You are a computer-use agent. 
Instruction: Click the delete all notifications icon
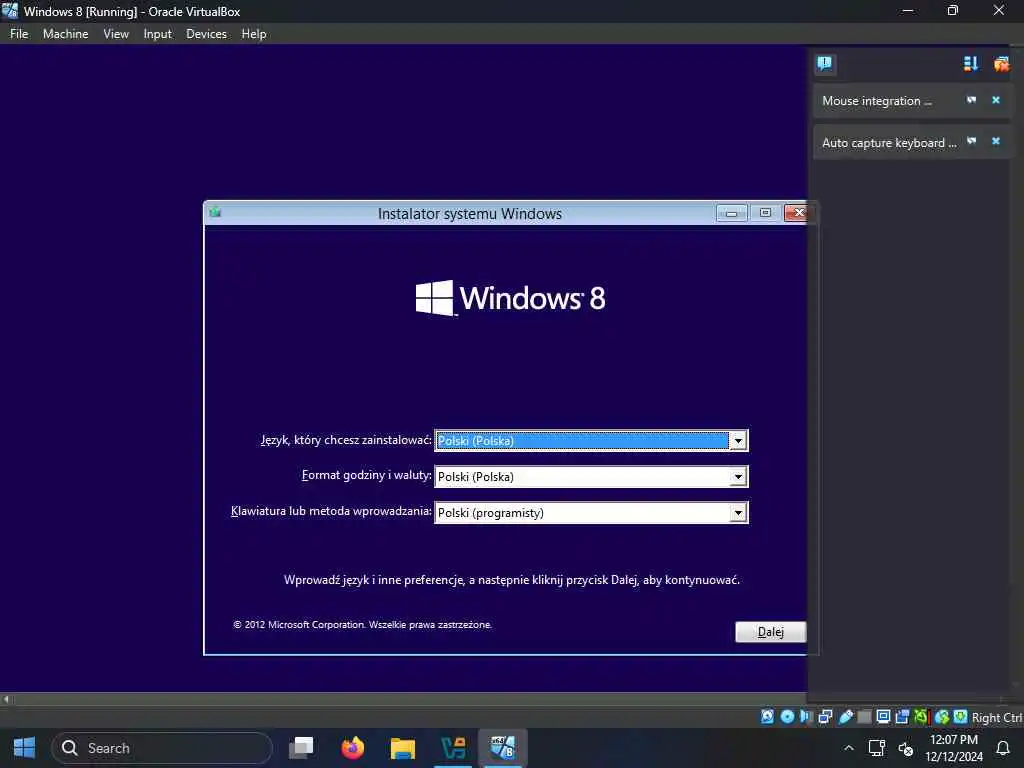[1000, 63]
